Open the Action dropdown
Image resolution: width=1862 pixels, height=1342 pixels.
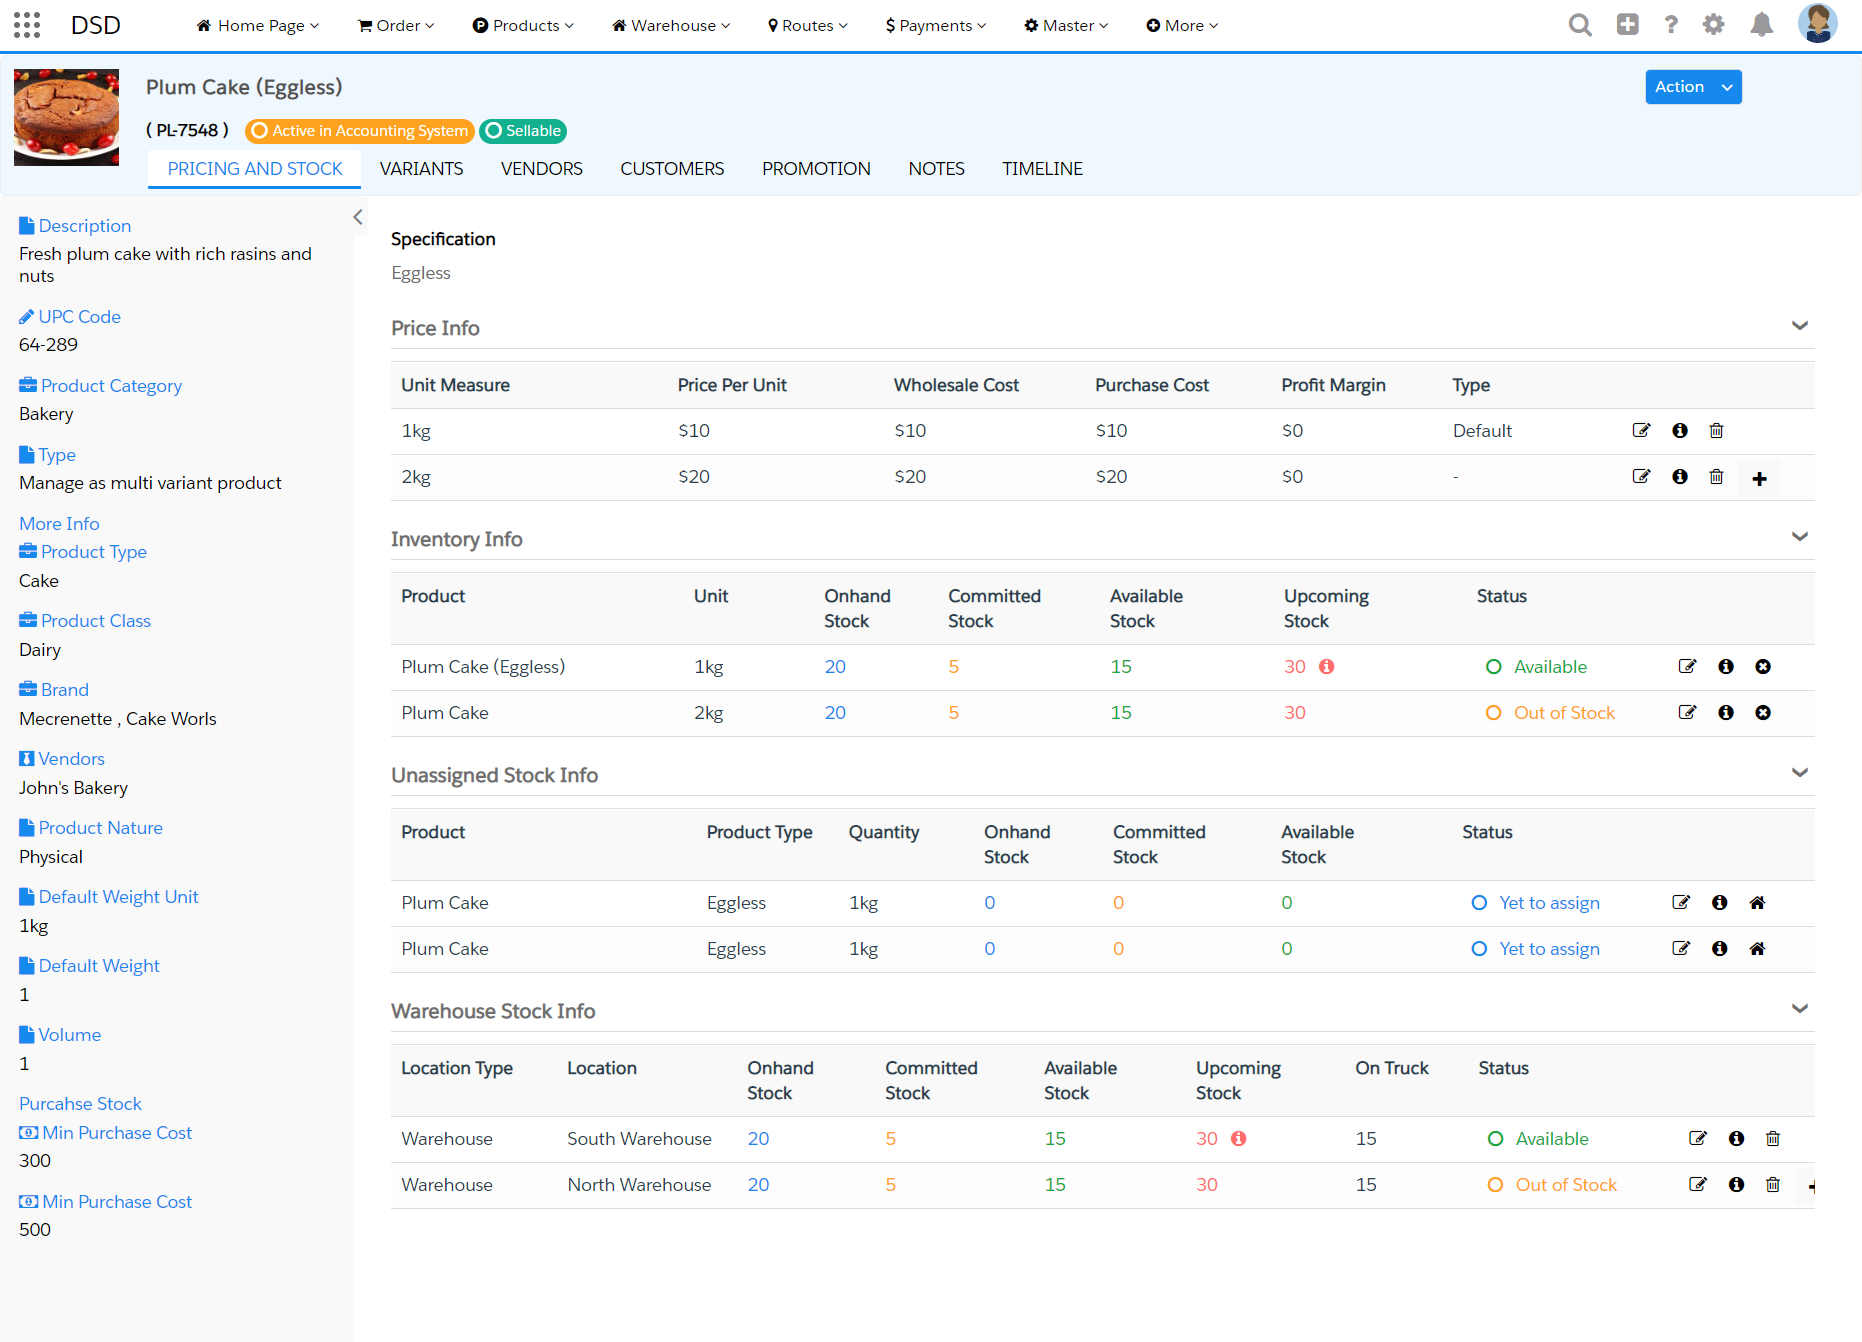coord(1693,87)
